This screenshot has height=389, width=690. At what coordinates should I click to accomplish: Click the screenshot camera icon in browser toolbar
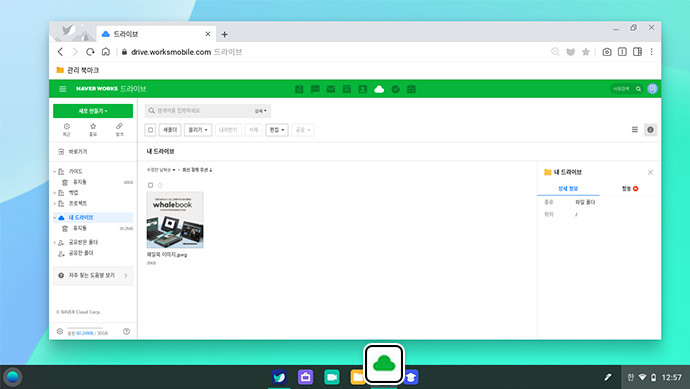pyautogui.click(x=607, y=52)
